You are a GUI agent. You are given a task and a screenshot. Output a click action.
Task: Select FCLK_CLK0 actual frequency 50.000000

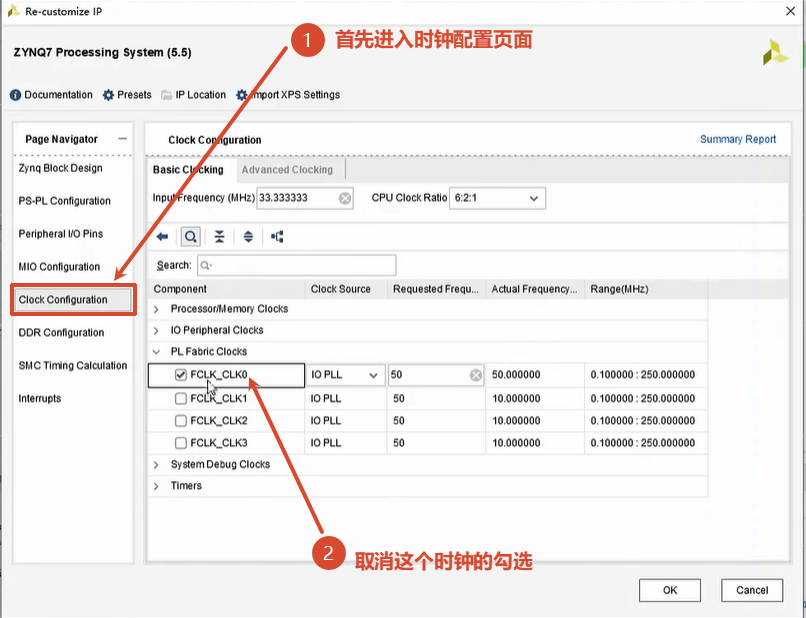535,375
